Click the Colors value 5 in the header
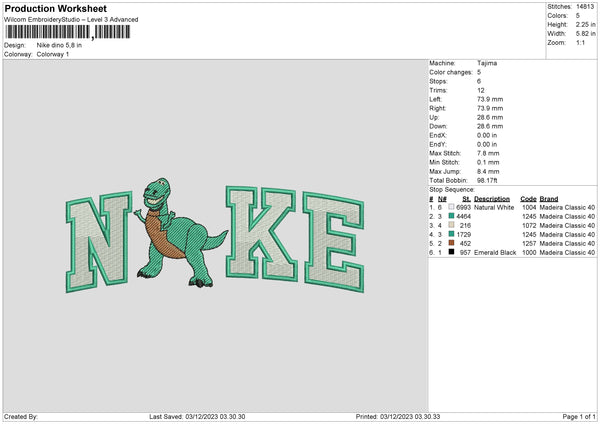 [x=578, y=16]
